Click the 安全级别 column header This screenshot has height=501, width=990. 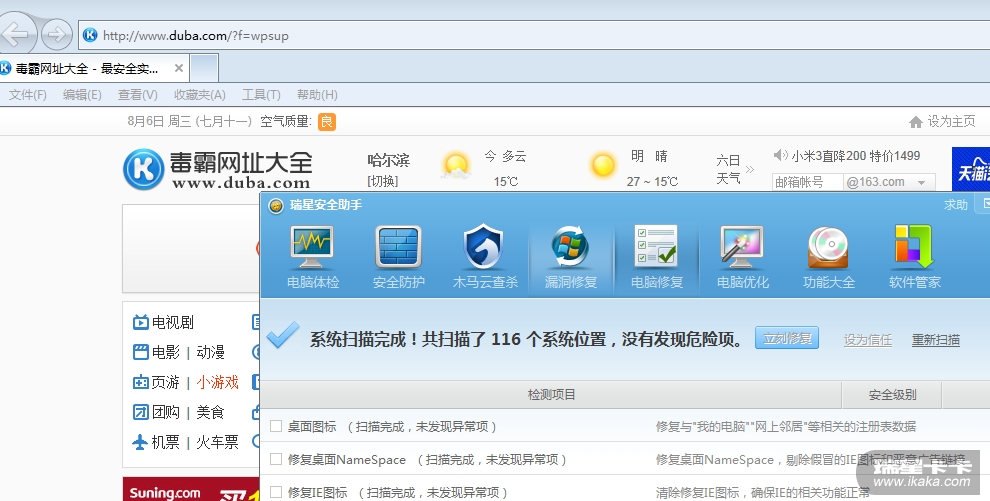tap(892, 395)
